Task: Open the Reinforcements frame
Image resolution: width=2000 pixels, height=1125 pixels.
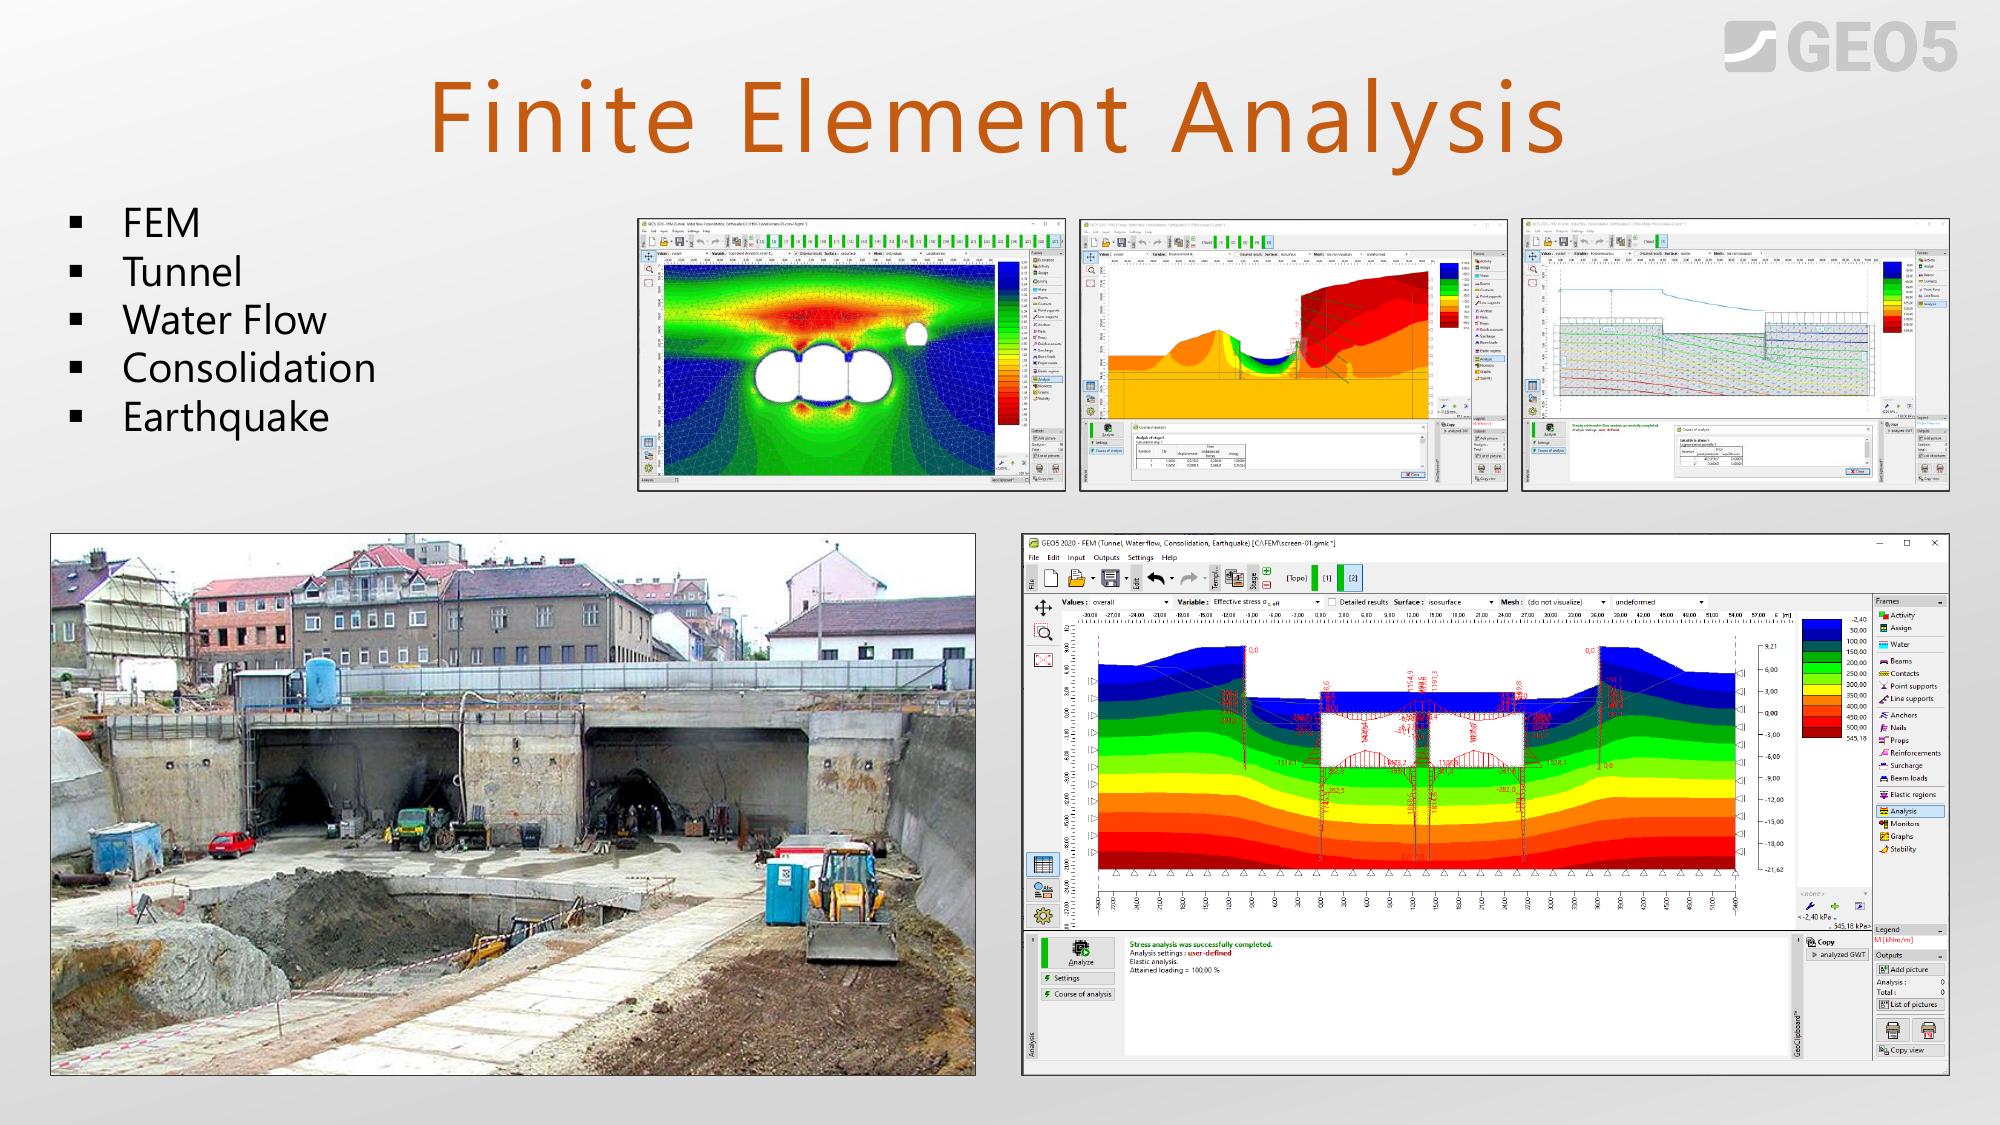Action: coord(1910,753)
